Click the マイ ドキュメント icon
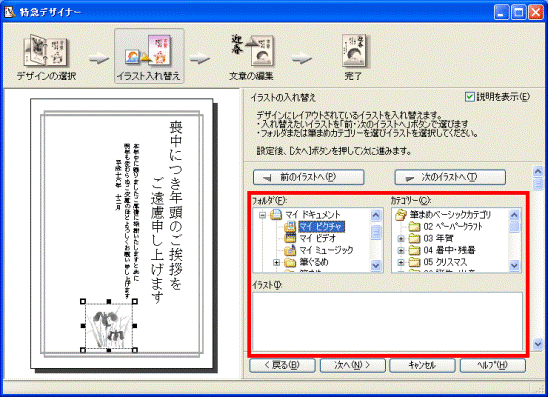This screenshot has height=397, width=548. point(276,215)
